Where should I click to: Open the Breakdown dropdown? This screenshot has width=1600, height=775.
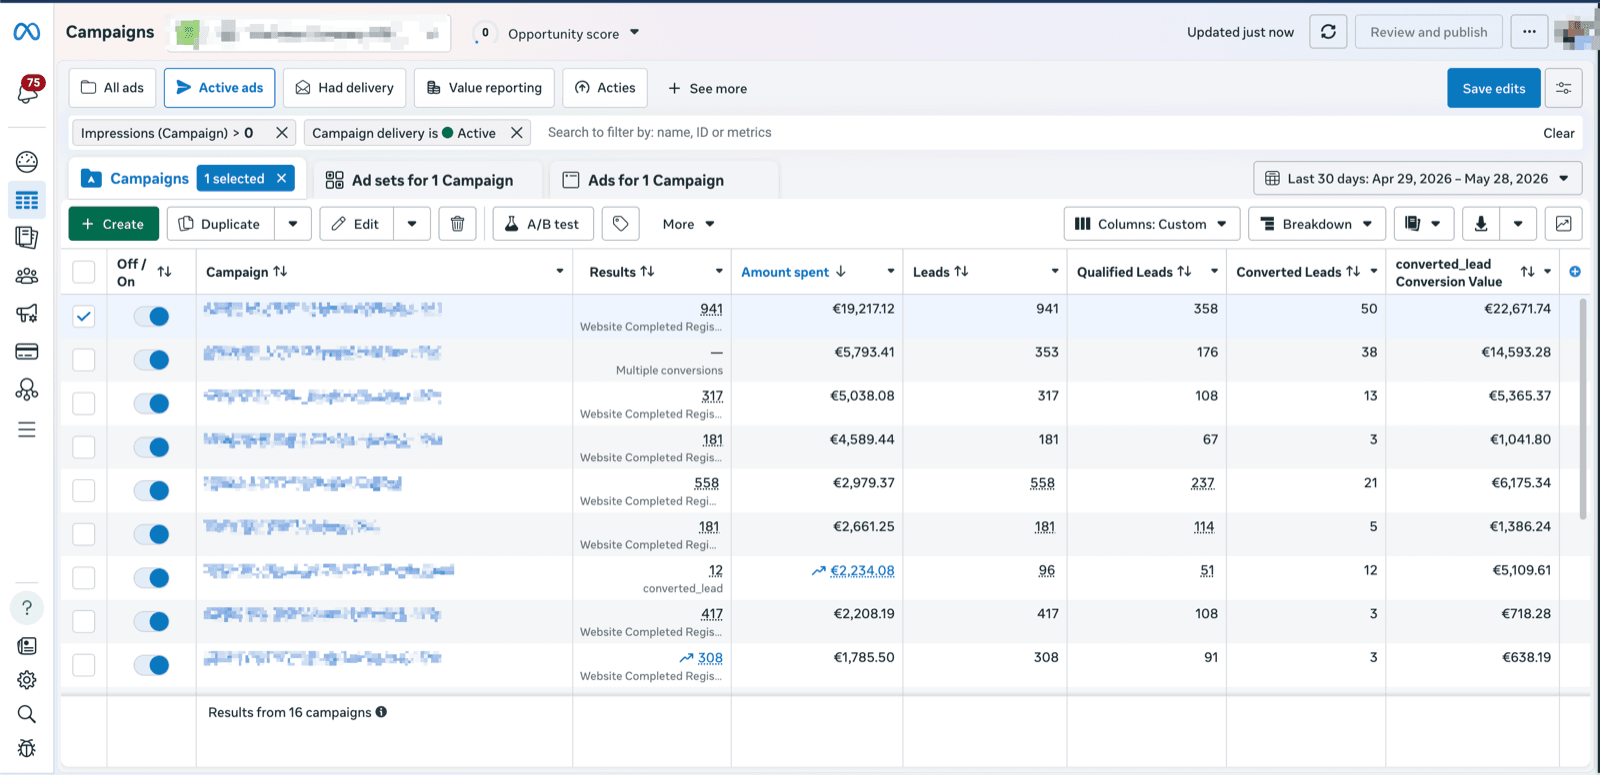pos(1317,224)
